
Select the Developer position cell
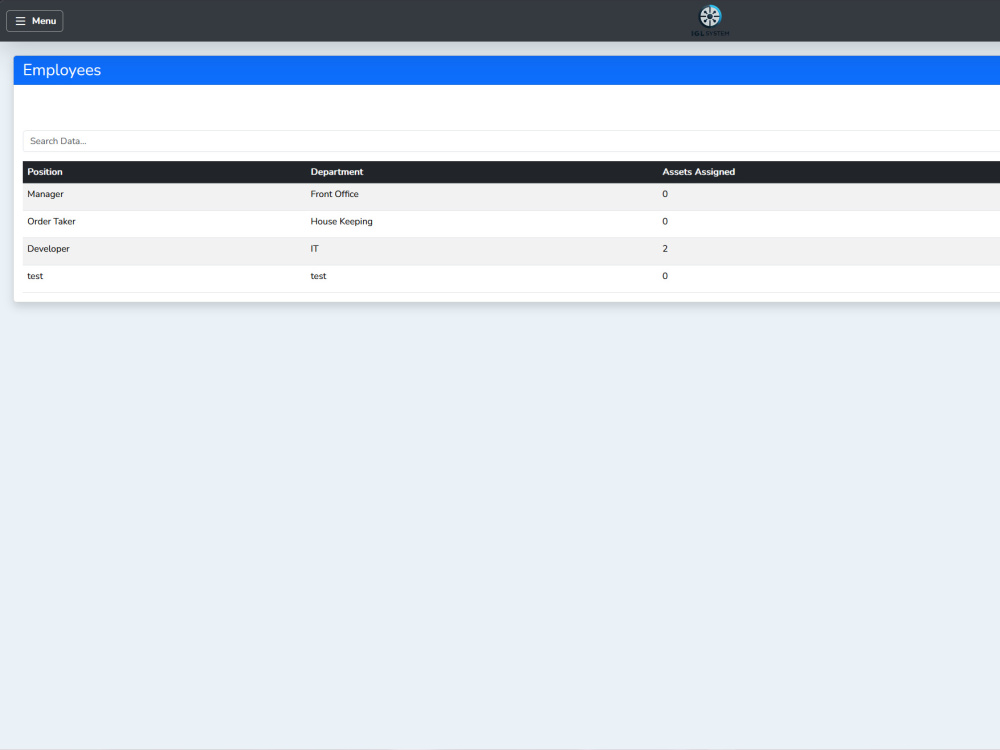tap(48, 249)
